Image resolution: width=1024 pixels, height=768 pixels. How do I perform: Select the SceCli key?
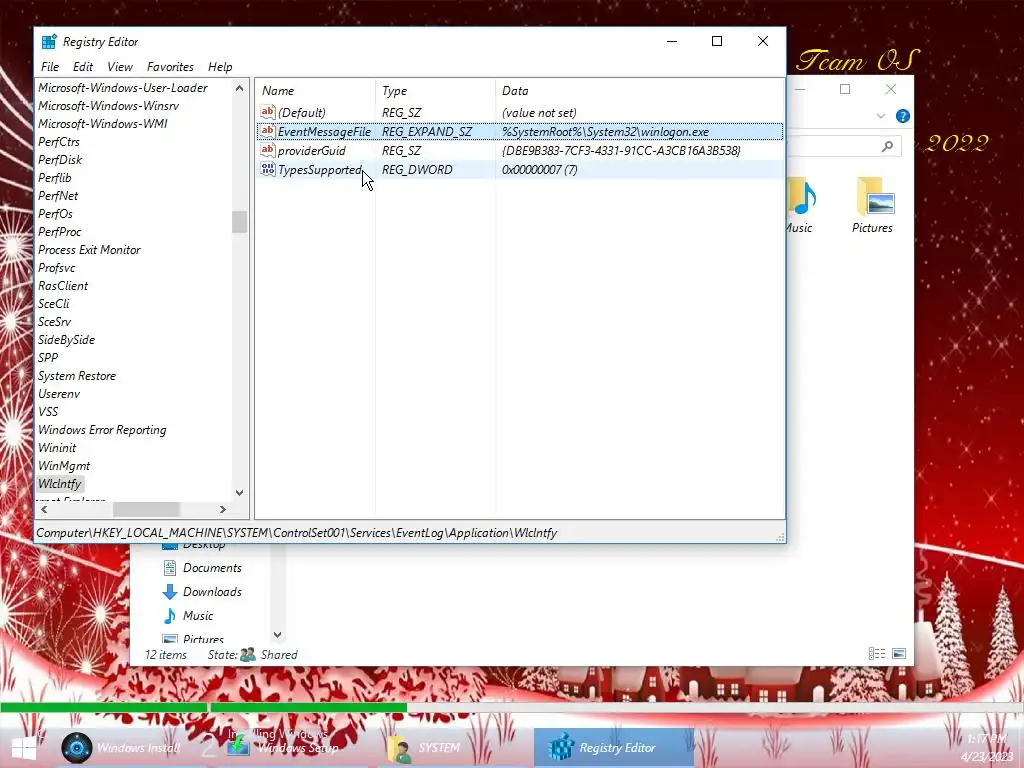pyautogui.click(x=54, y=304)
